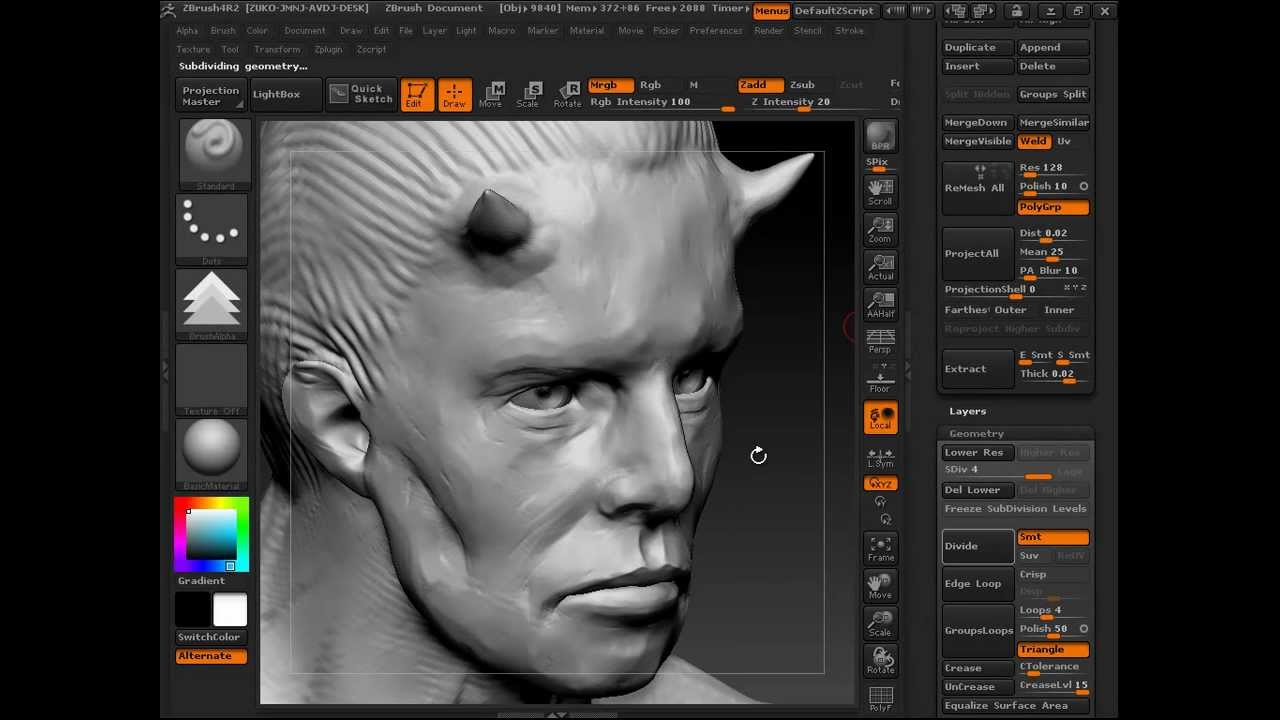
Task: Toggle the Local transformations icon
Action: pyautogui.click(x=881, y=418)
